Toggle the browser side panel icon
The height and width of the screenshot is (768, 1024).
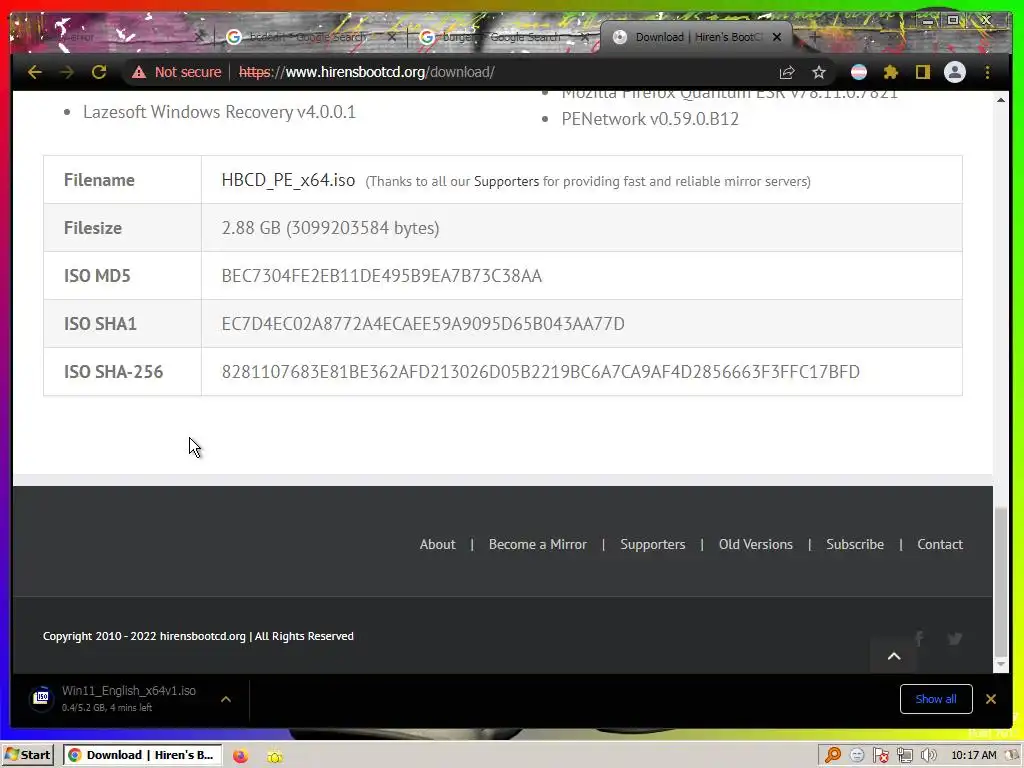pyautogui.click(x=922, y=72)
